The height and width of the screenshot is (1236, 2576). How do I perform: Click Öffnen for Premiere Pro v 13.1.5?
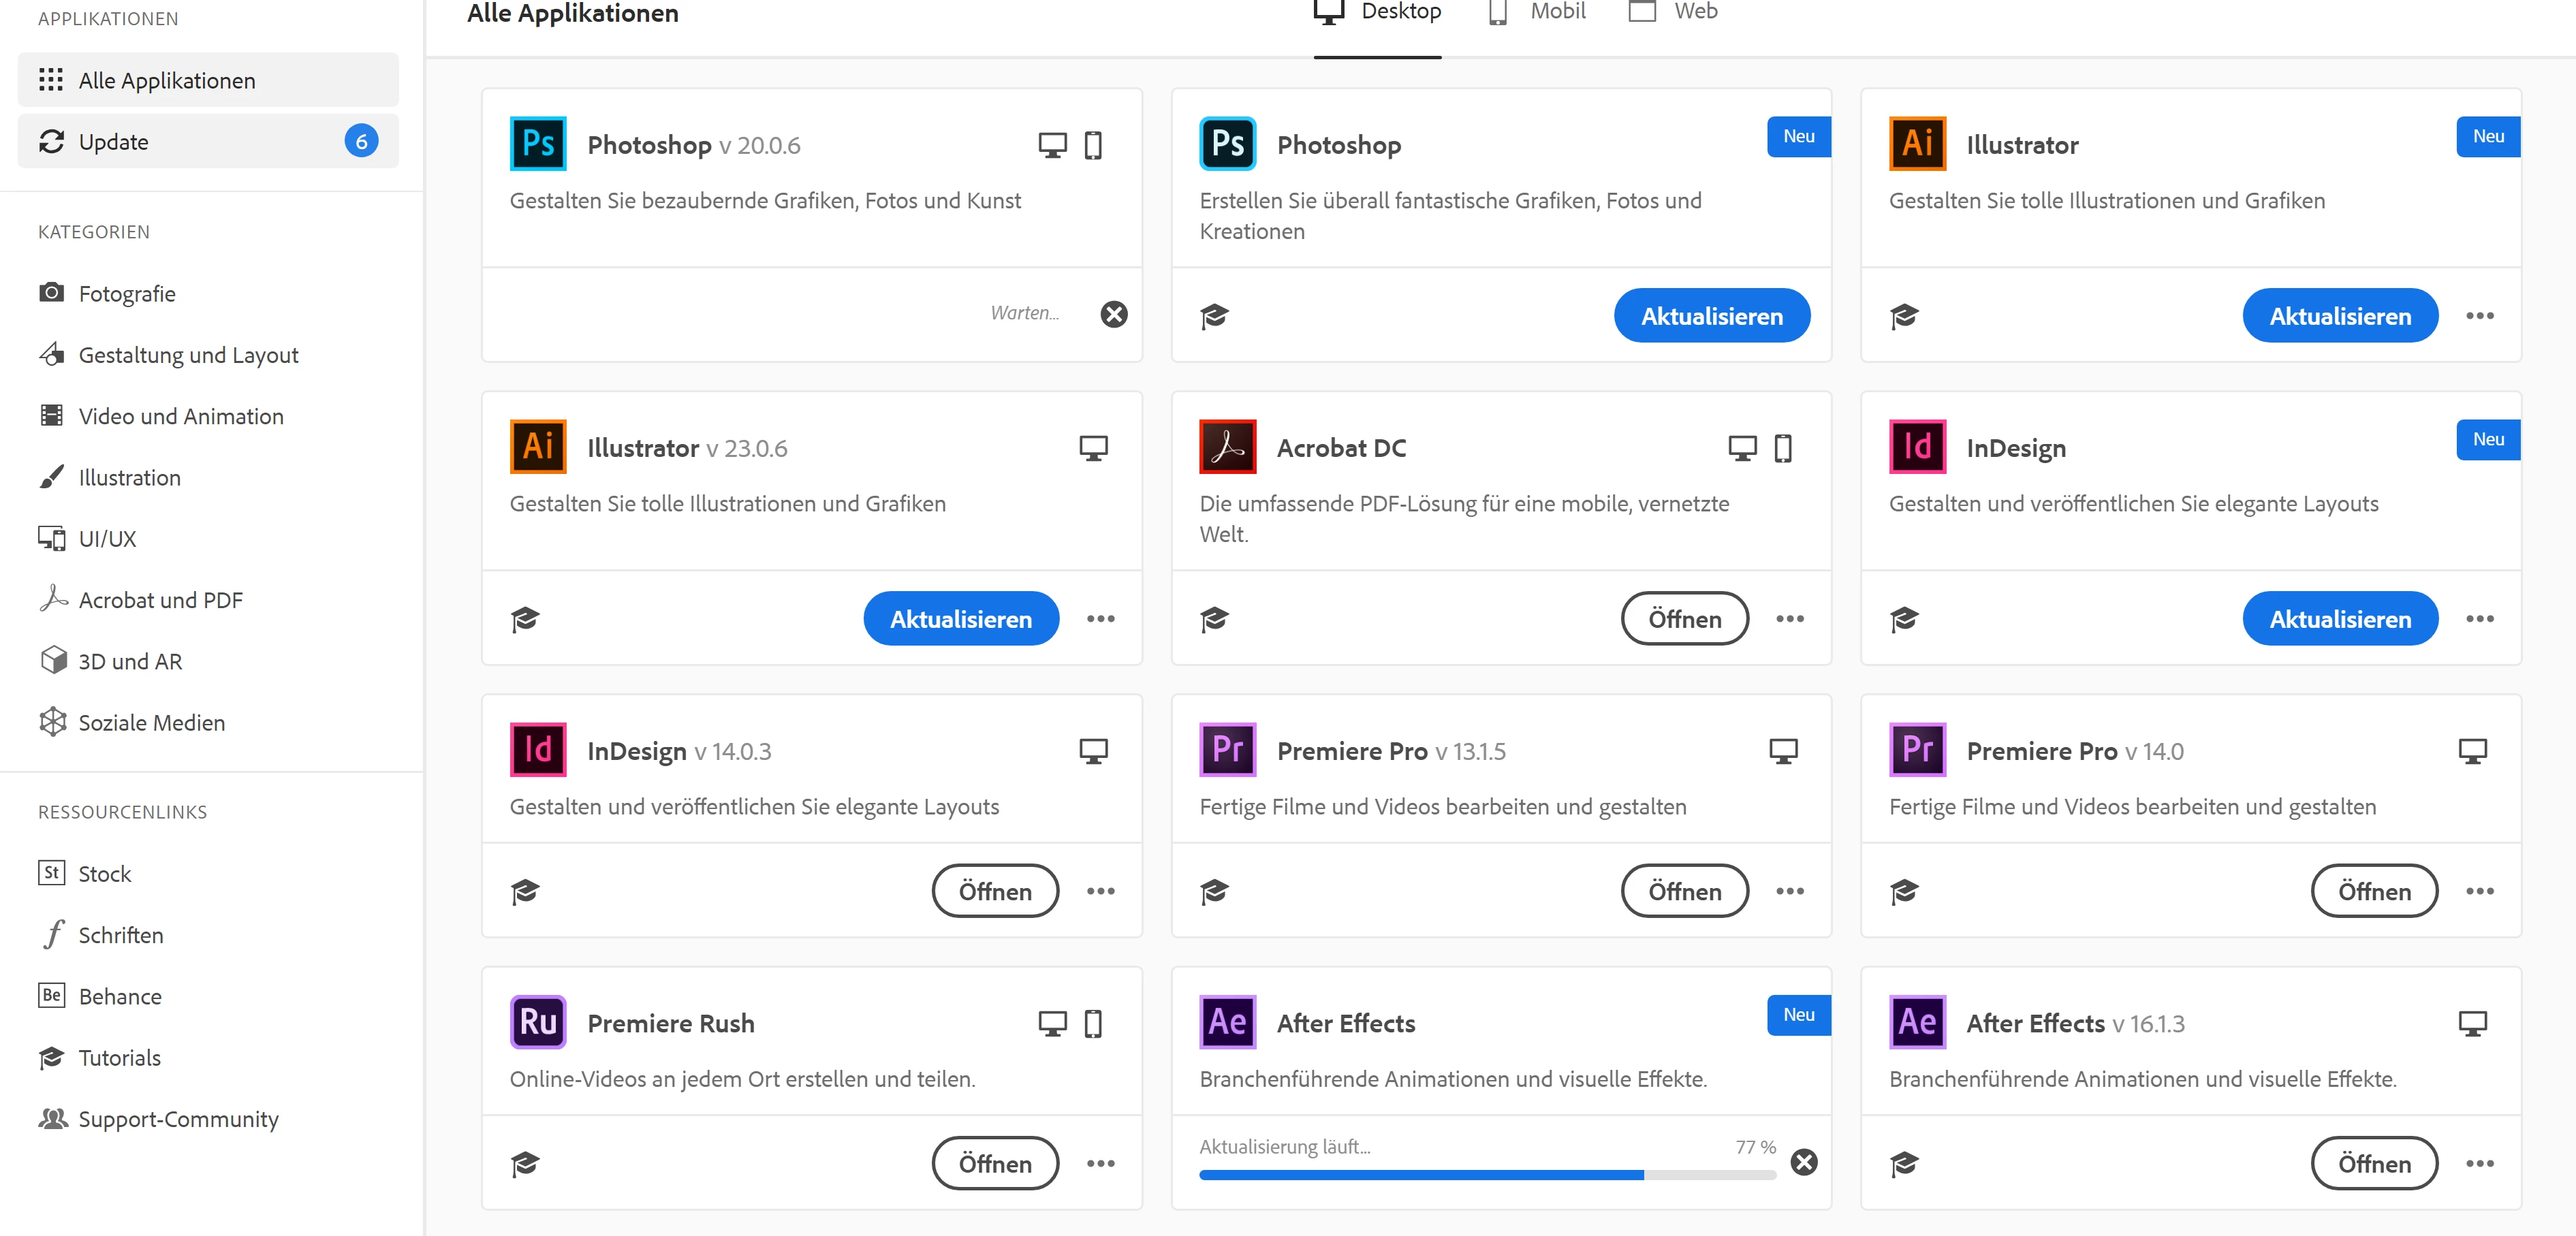[x=1684, y=891]
